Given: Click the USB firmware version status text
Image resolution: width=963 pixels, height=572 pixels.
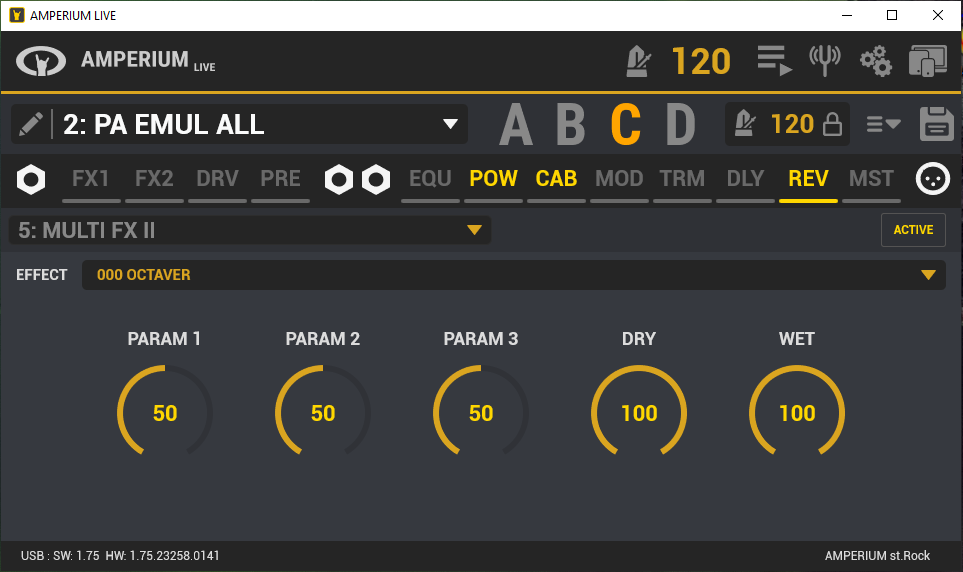Looking at the screenshot, I should [120, 556].
